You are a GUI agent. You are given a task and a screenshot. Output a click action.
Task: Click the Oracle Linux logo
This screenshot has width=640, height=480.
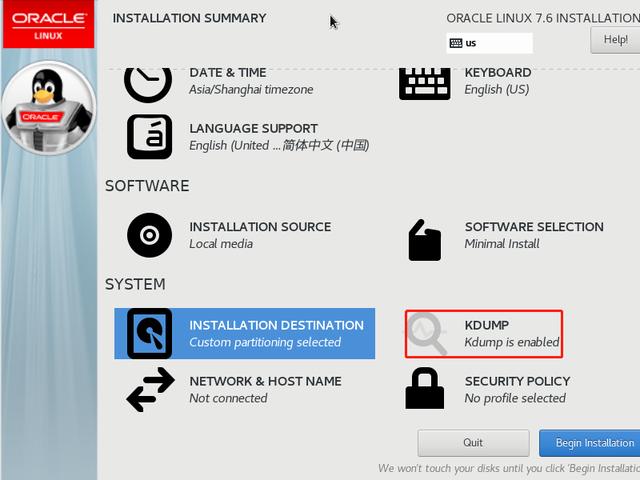point(49,24)
